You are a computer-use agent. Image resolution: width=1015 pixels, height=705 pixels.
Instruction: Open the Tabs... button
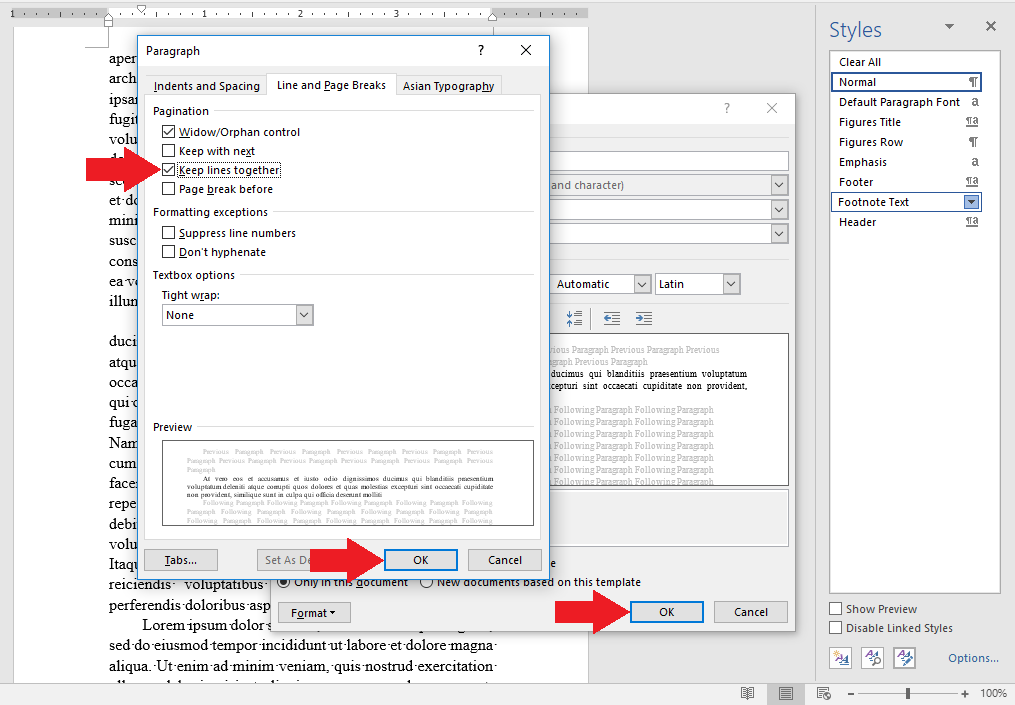pyautogui.click(x=181, y=560)
